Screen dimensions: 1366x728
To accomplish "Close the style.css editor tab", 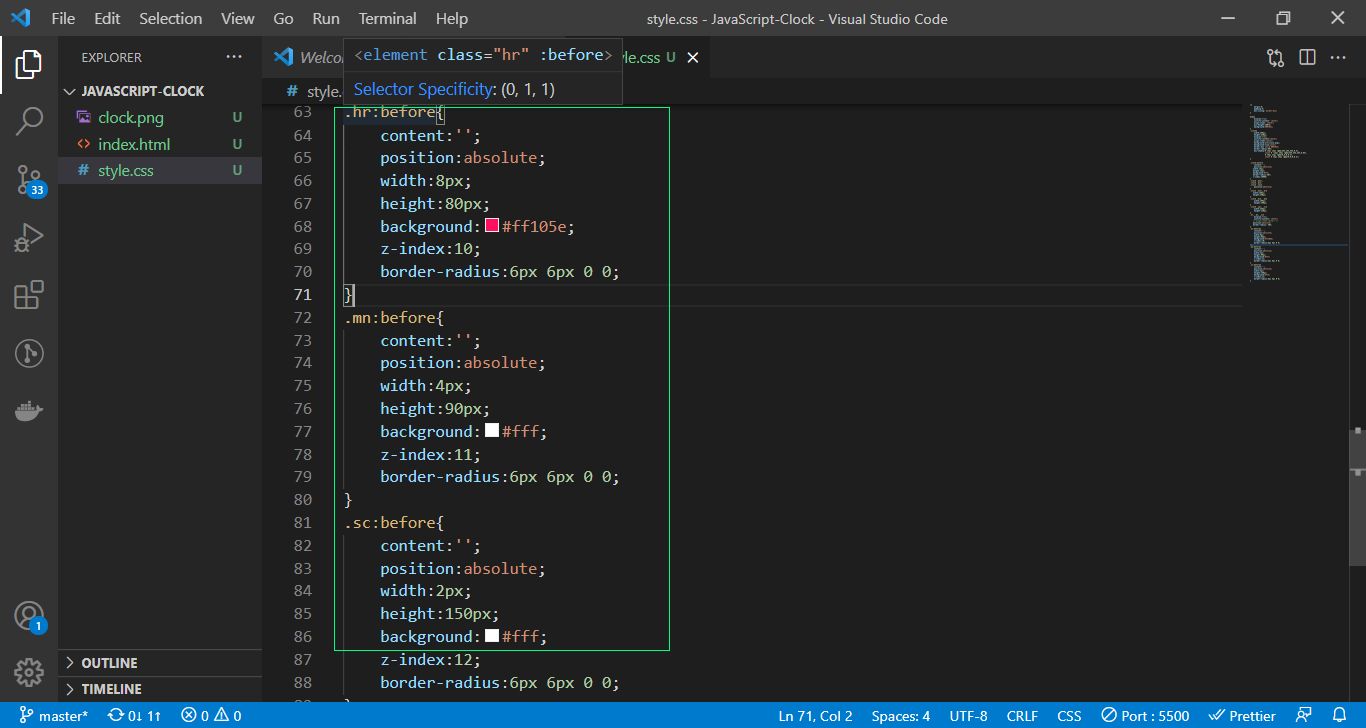I will coord(692,58).
